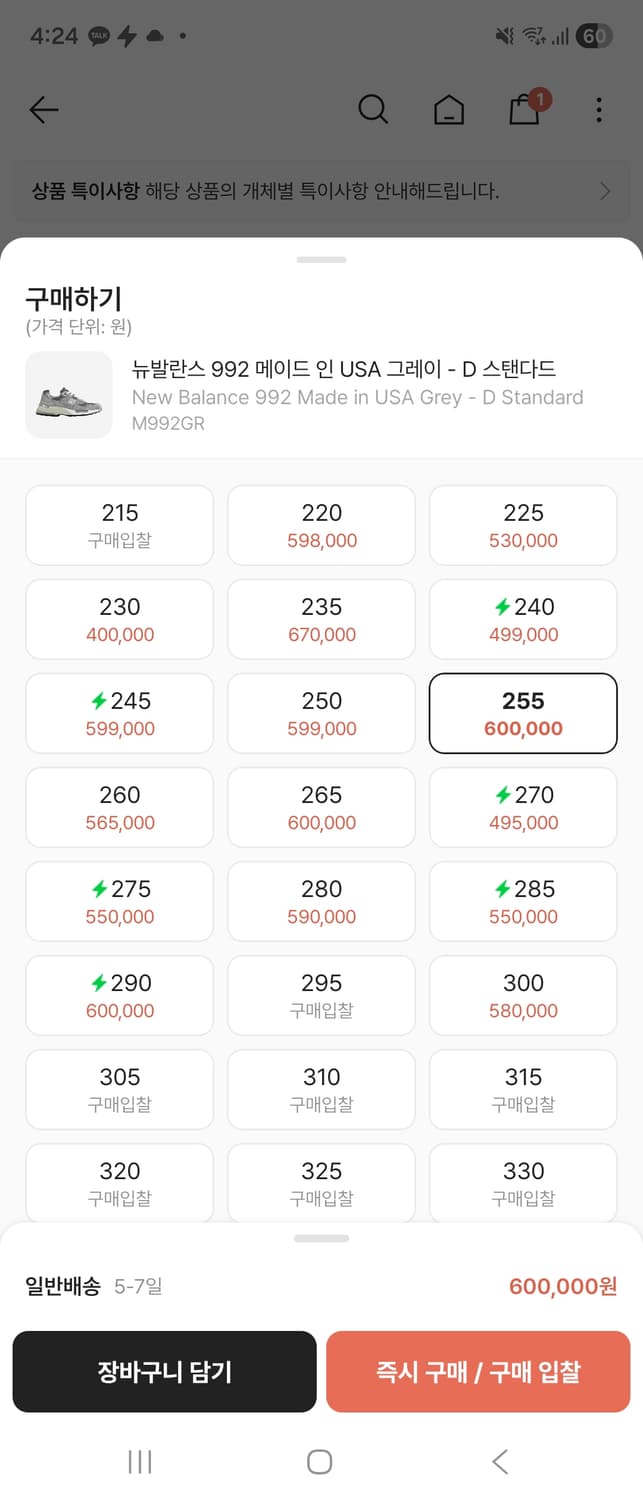643x1500 pixels.
Task: Open the three-dot more options menu
Action: click(599, 110)
